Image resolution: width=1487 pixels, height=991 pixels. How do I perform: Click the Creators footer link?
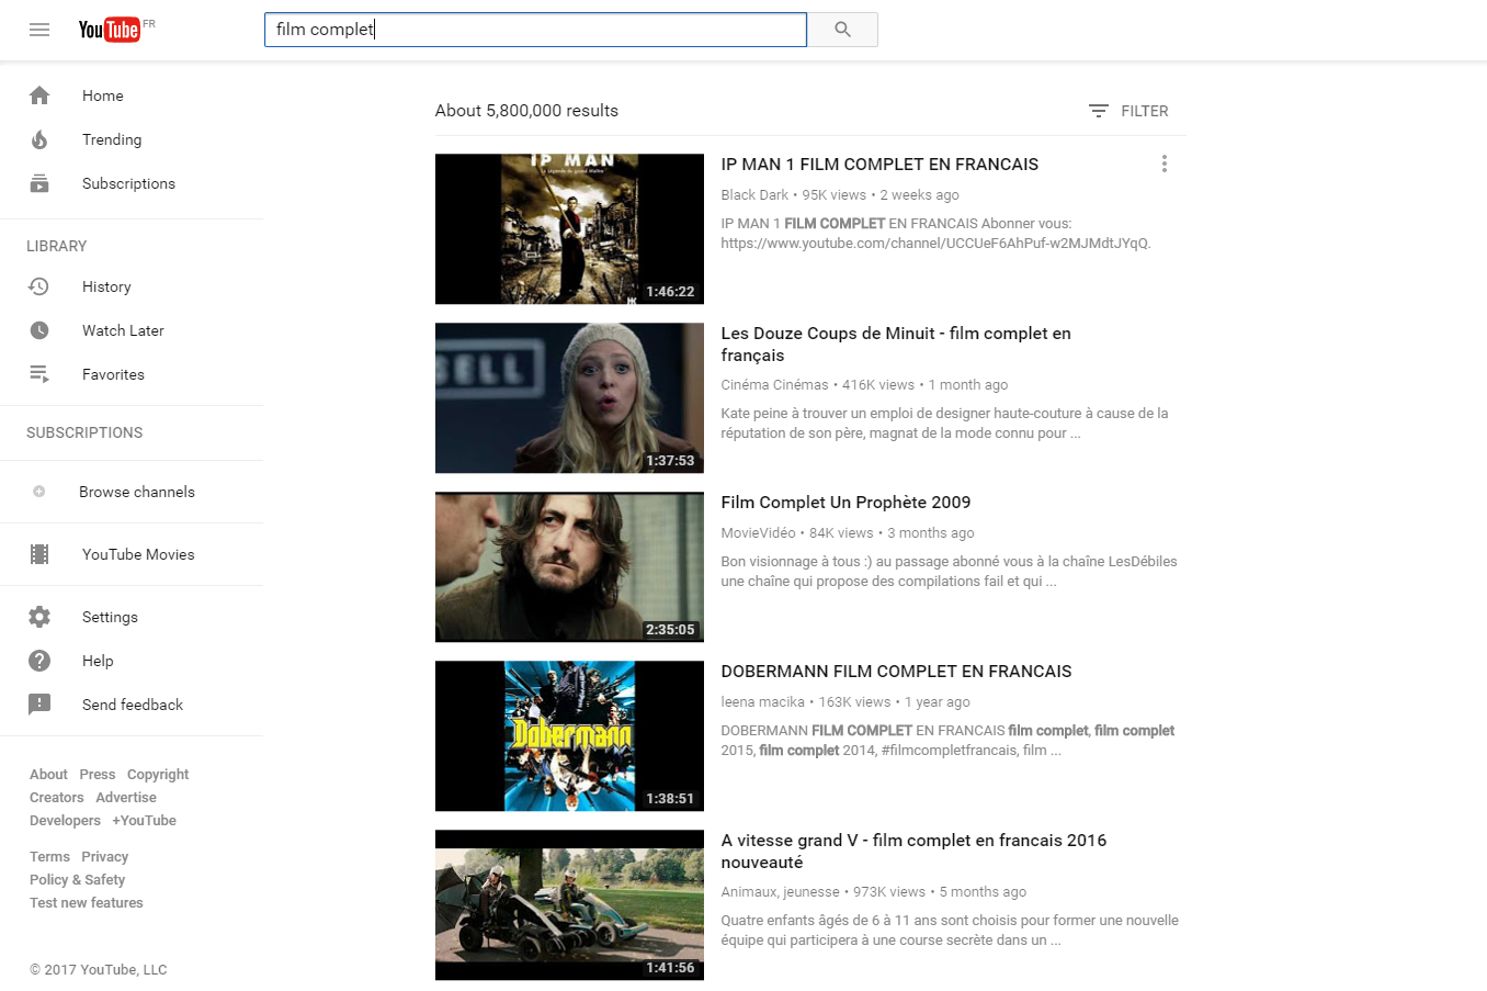56,797
